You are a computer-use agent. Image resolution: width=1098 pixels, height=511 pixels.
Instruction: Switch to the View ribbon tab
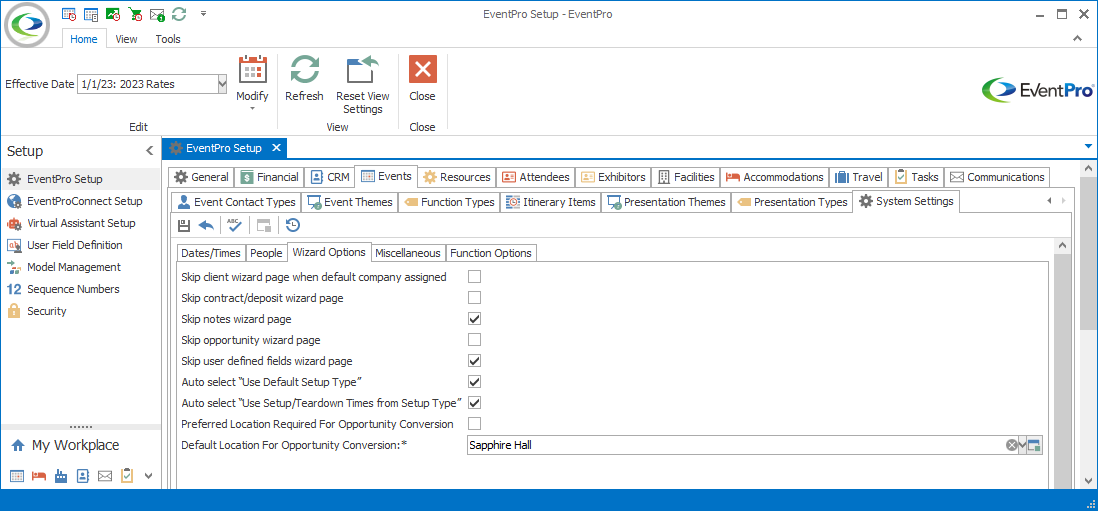pos(127,39)
